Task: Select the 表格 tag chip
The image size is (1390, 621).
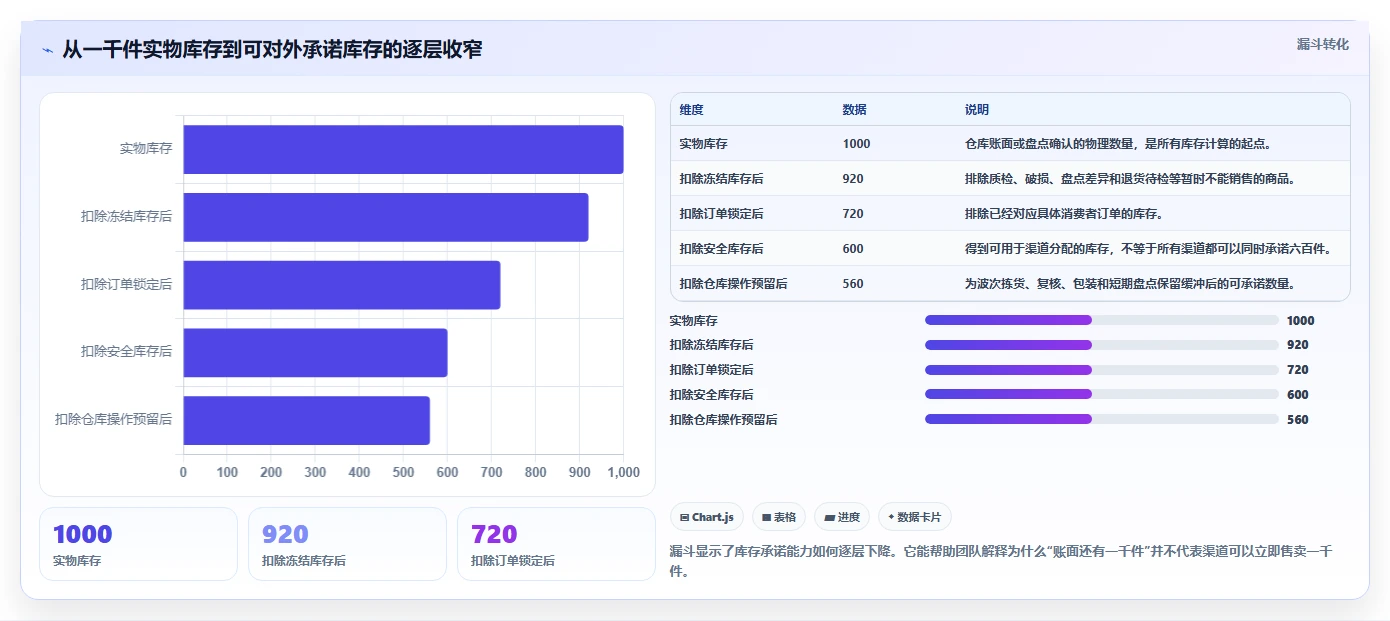Action: tap(779, 517)
